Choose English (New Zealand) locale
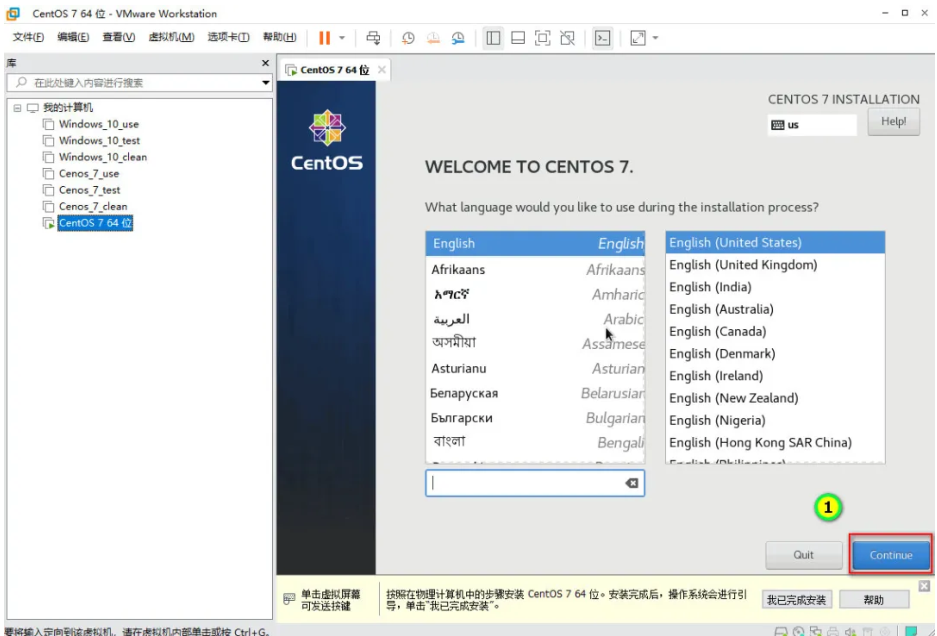 click(x=775, y=398)
